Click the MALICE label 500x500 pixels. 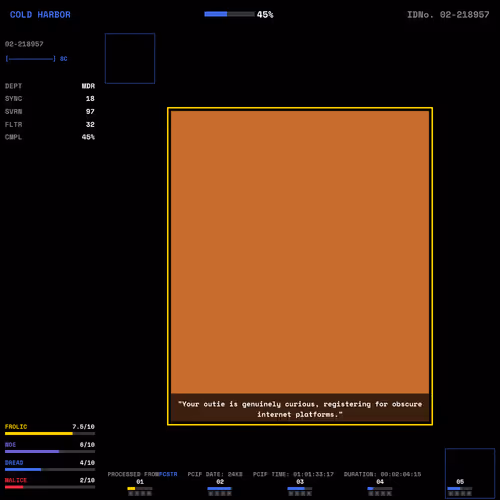coord(16,480)
